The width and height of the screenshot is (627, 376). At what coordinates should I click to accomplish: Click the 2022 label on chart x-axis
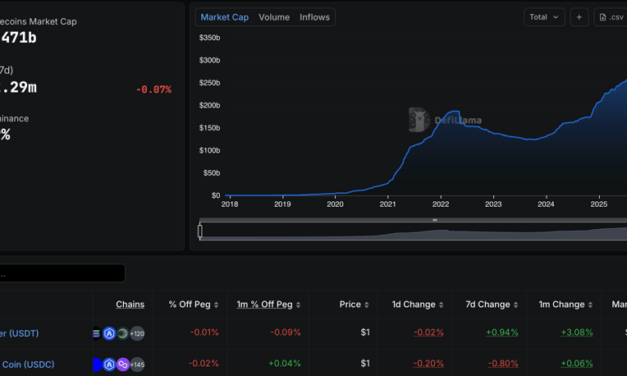440,204
